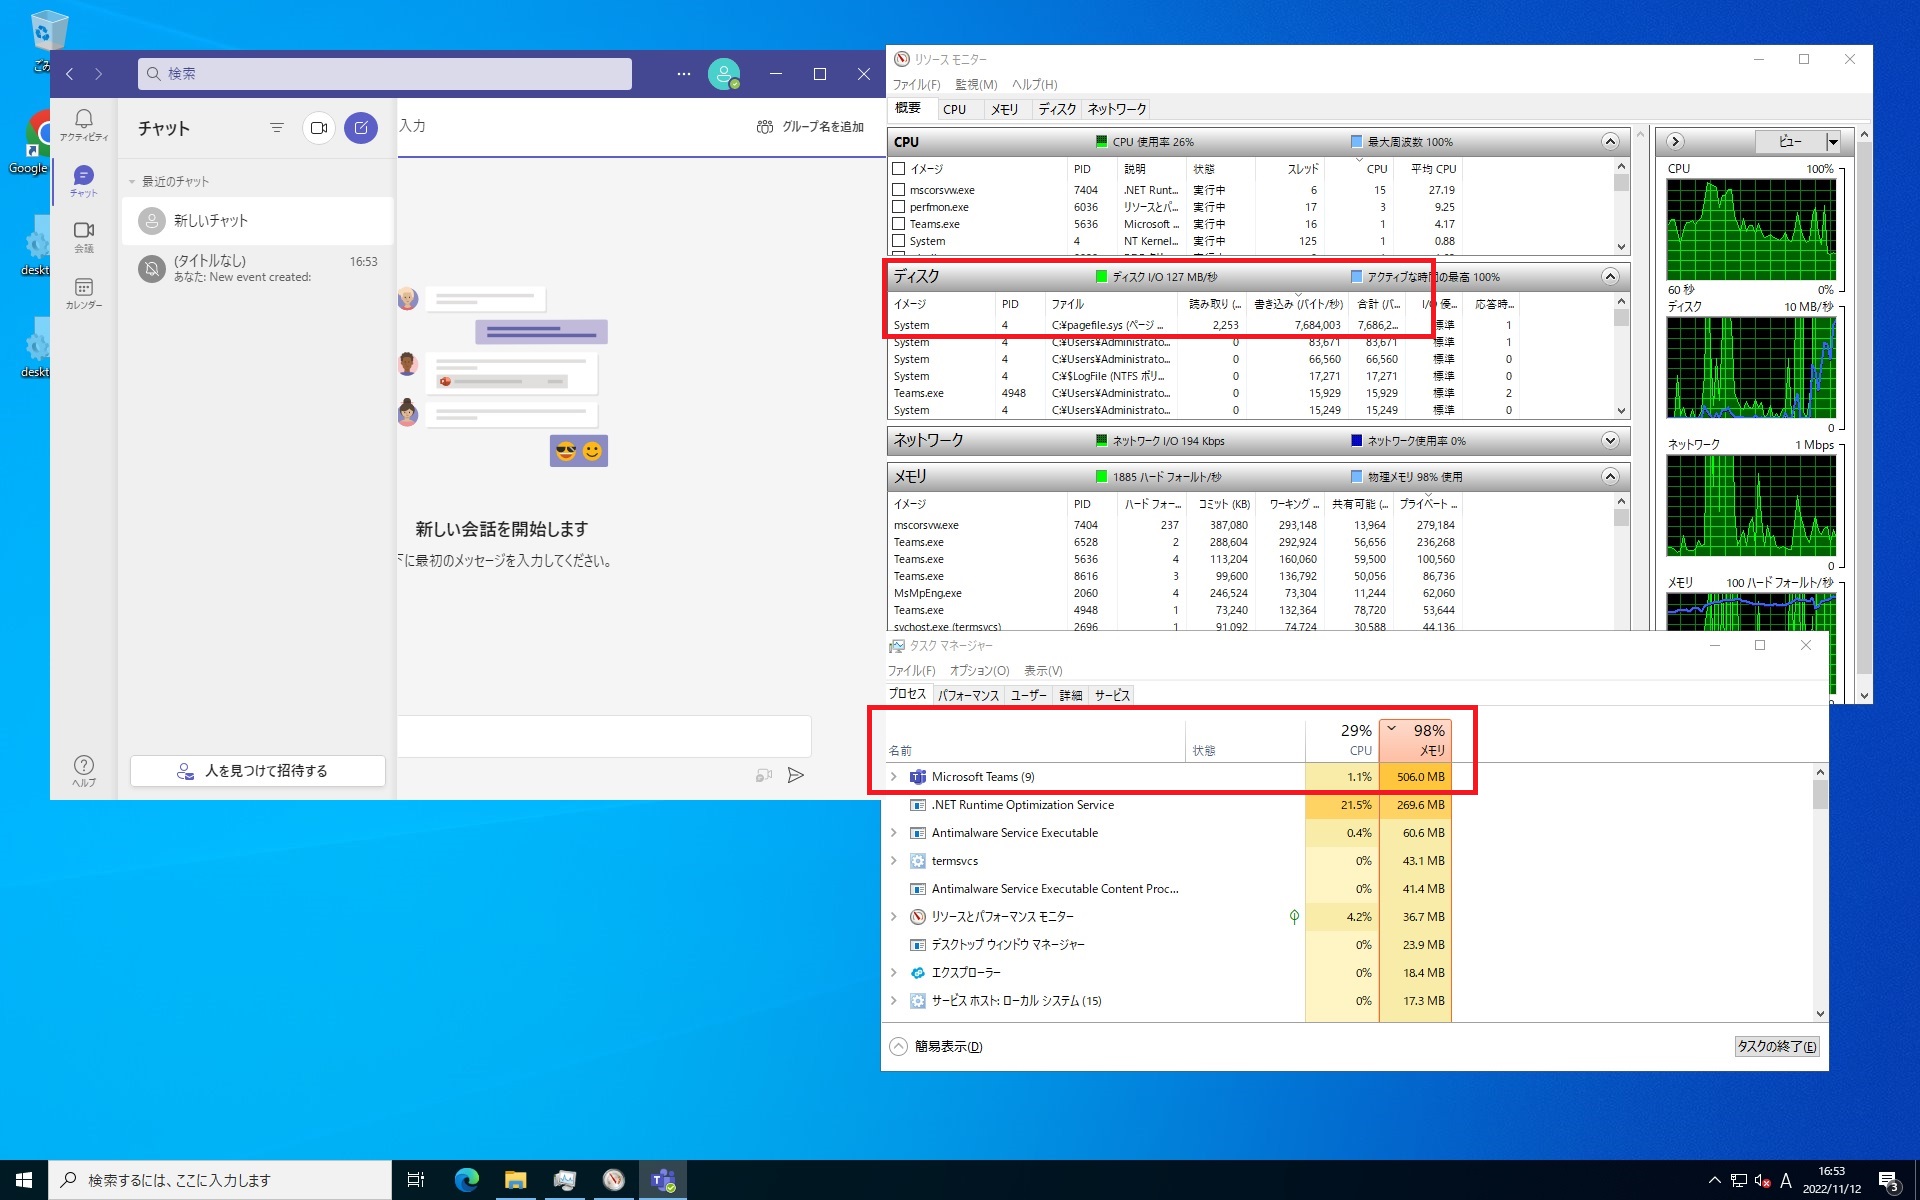Open the 詳細 tab in Task Manager
Image resolution: width=1920 pixels, height=1200 pixels.
point(1071,695)
